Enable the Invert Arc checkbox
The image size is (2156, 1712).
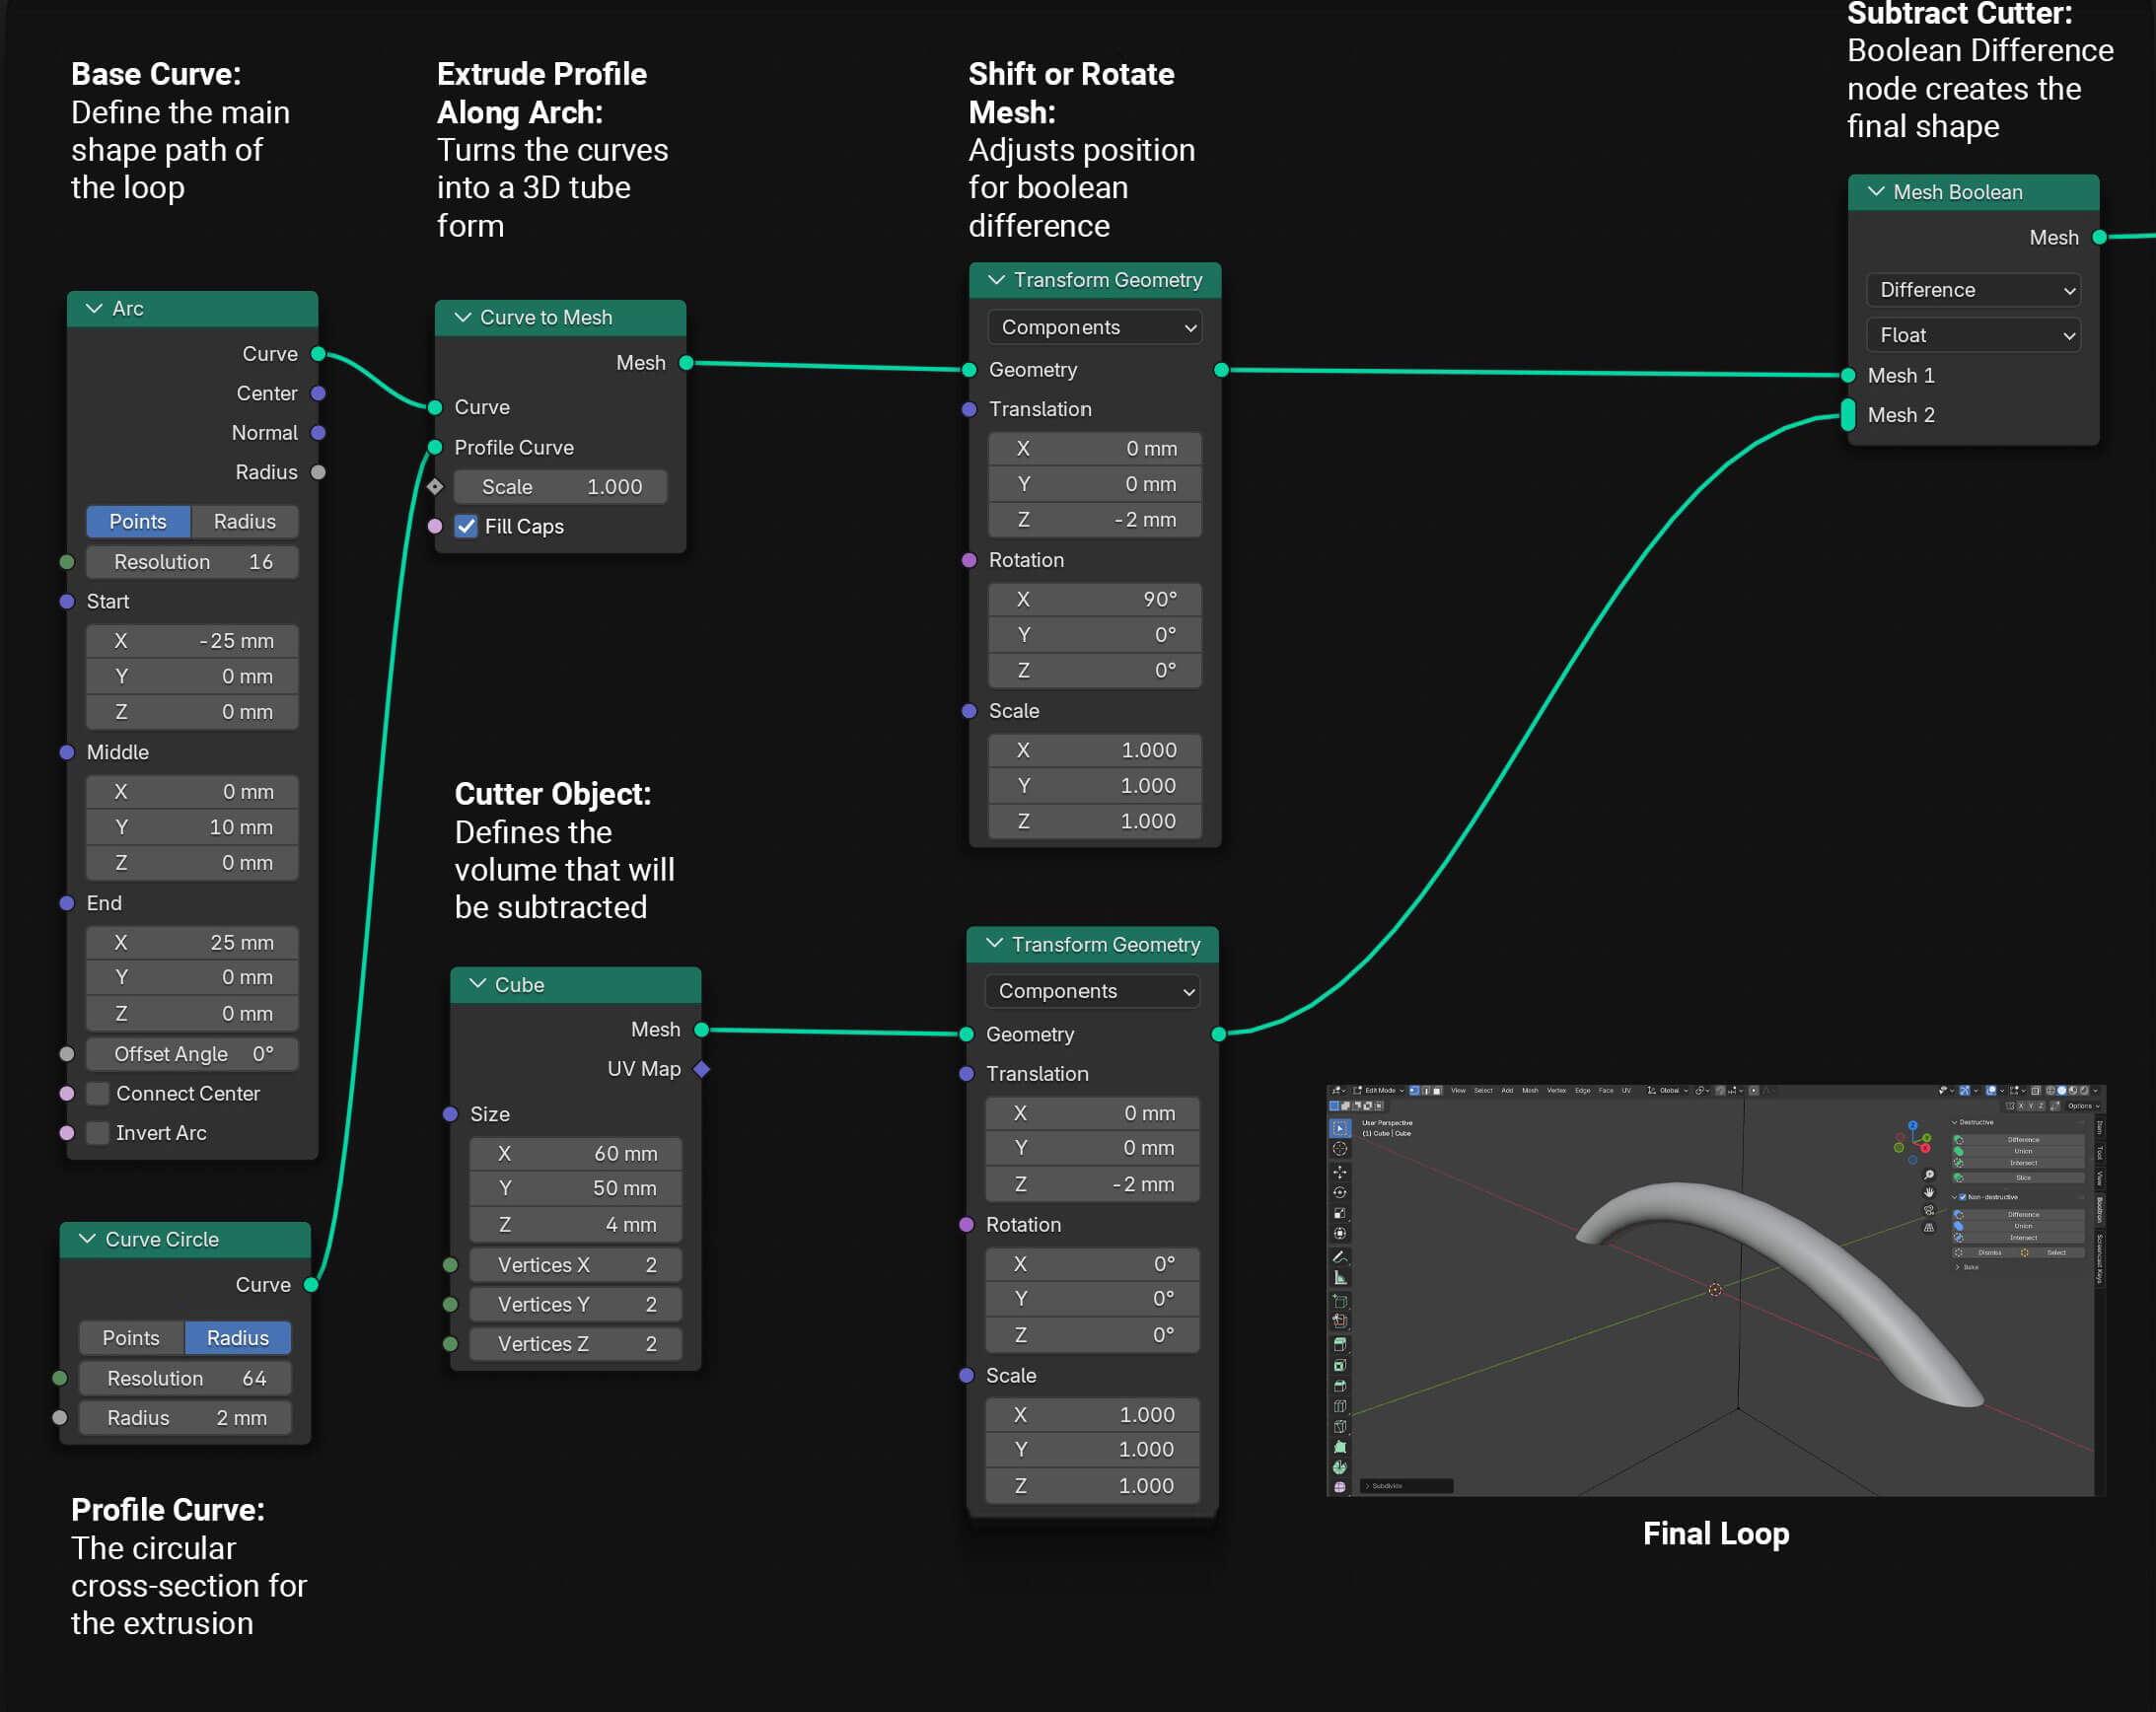pyautogui.click(x=98, y=1133)
